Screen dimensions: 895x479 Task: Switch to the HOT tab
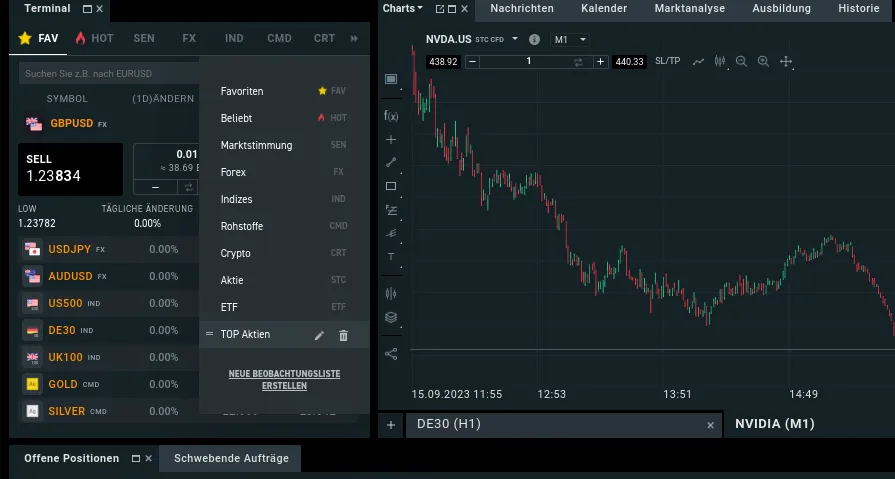coord(95,38)
